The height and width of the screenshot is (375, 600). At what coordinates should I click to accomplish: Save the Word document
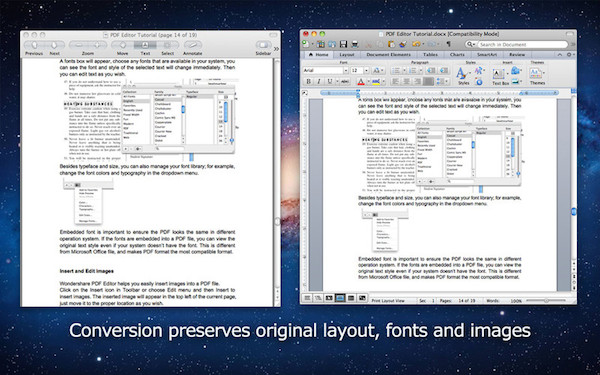pyautogui.click(x=343, y=44)
